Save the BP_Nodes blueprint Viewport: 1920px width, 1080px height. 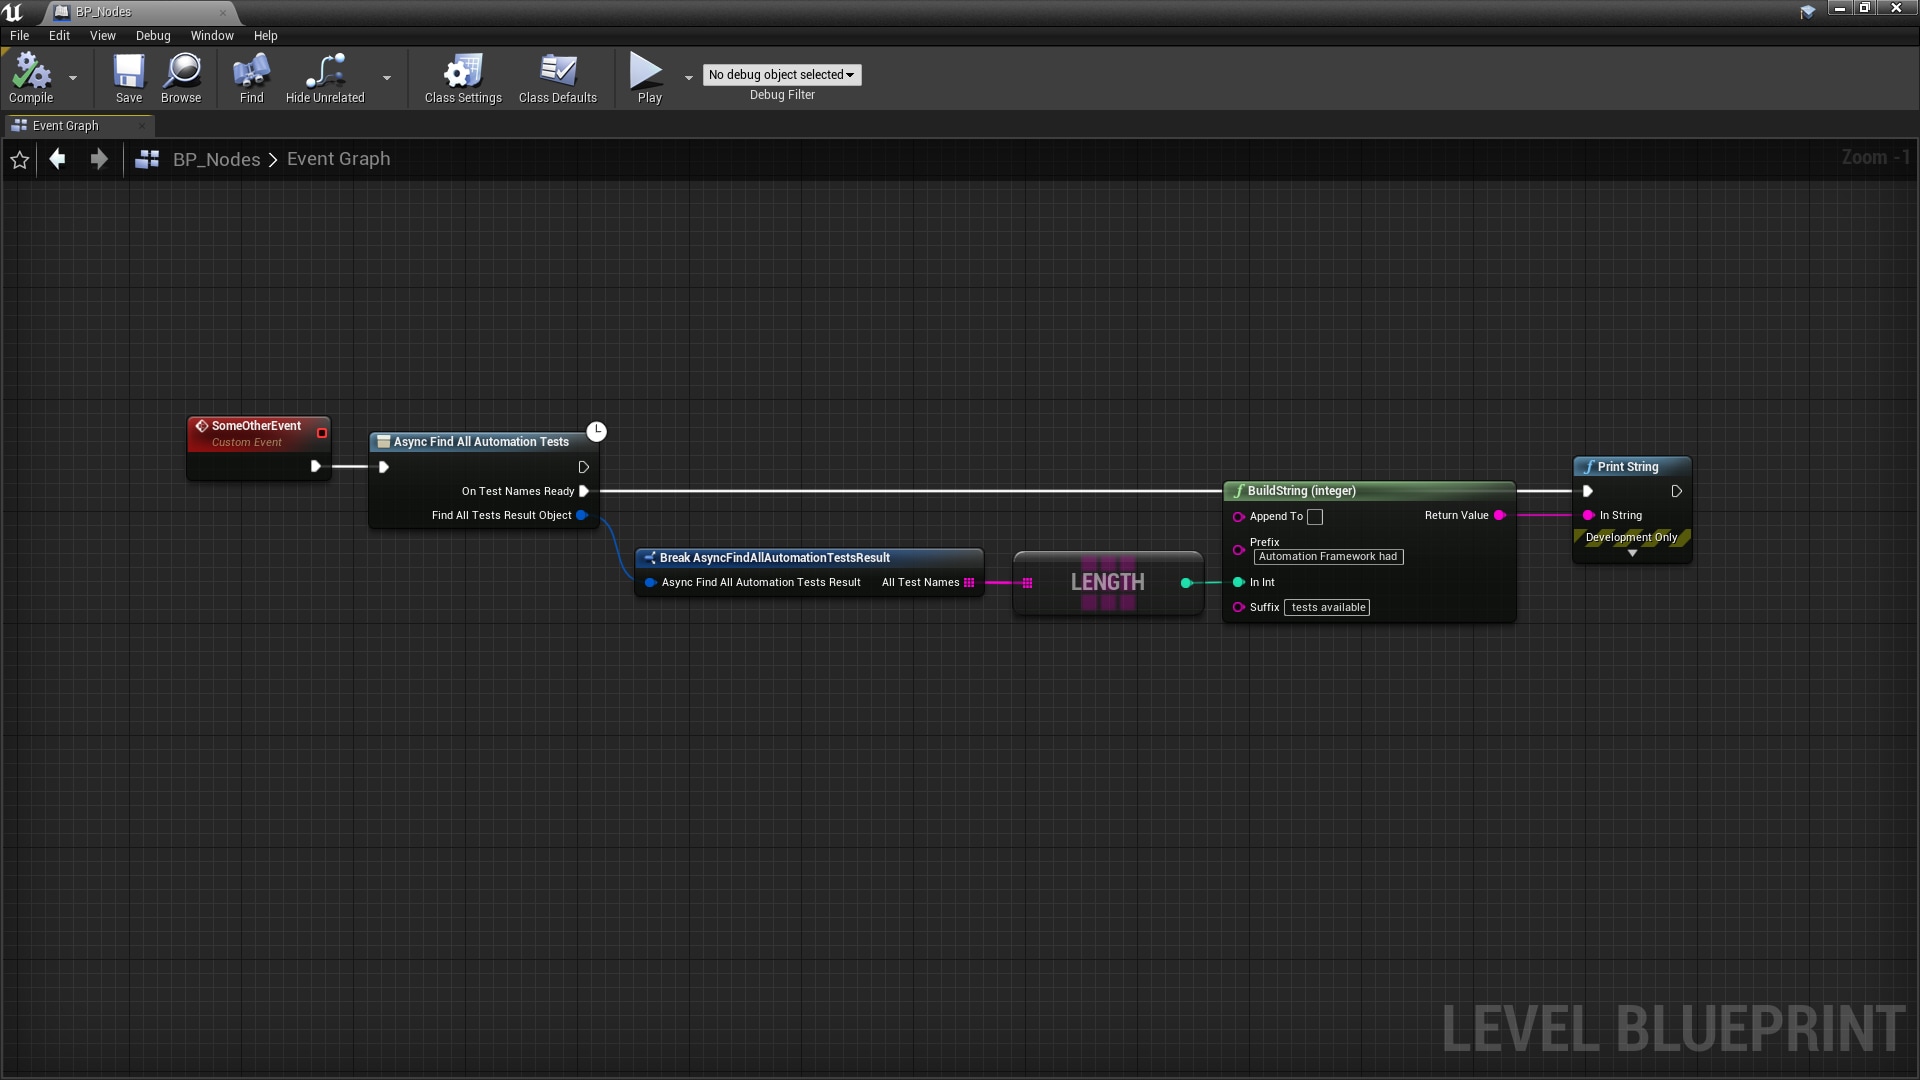tap(128, 78)
